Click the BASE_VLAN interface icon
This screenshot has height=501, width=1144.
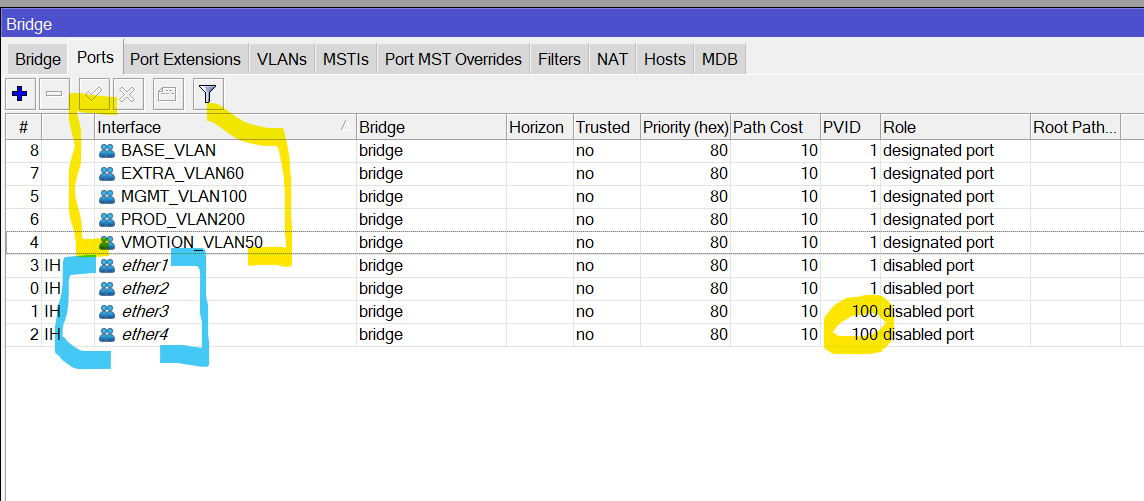coord(107,151)
